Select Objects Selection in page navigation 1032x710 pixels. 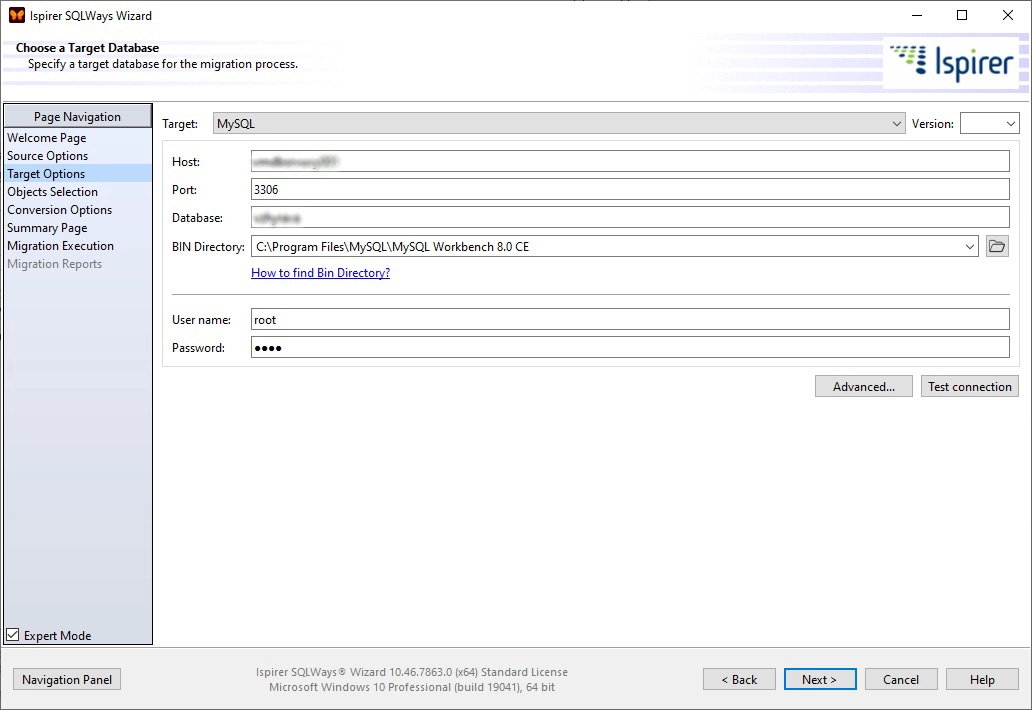click(x=53, y=191)
